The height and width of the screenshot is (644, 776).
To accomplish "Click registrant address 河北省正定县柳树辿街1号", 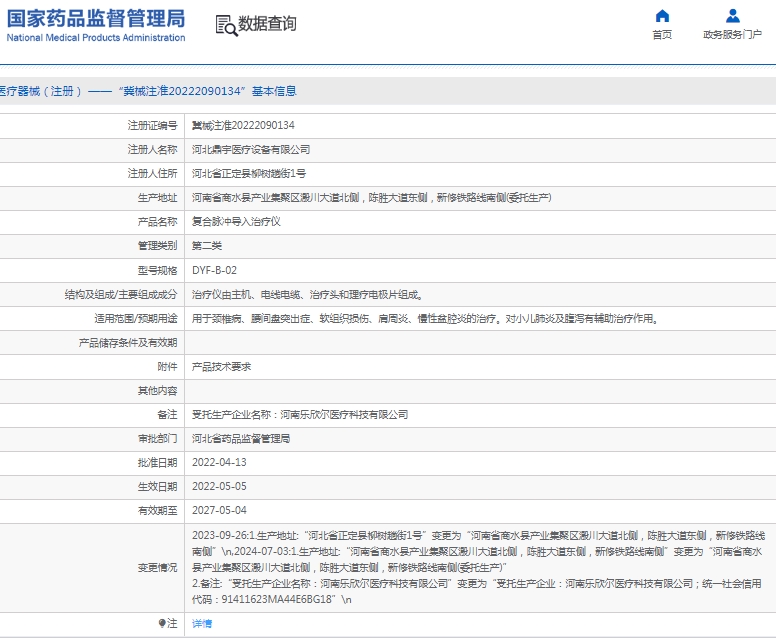I will tap(249, 174).
